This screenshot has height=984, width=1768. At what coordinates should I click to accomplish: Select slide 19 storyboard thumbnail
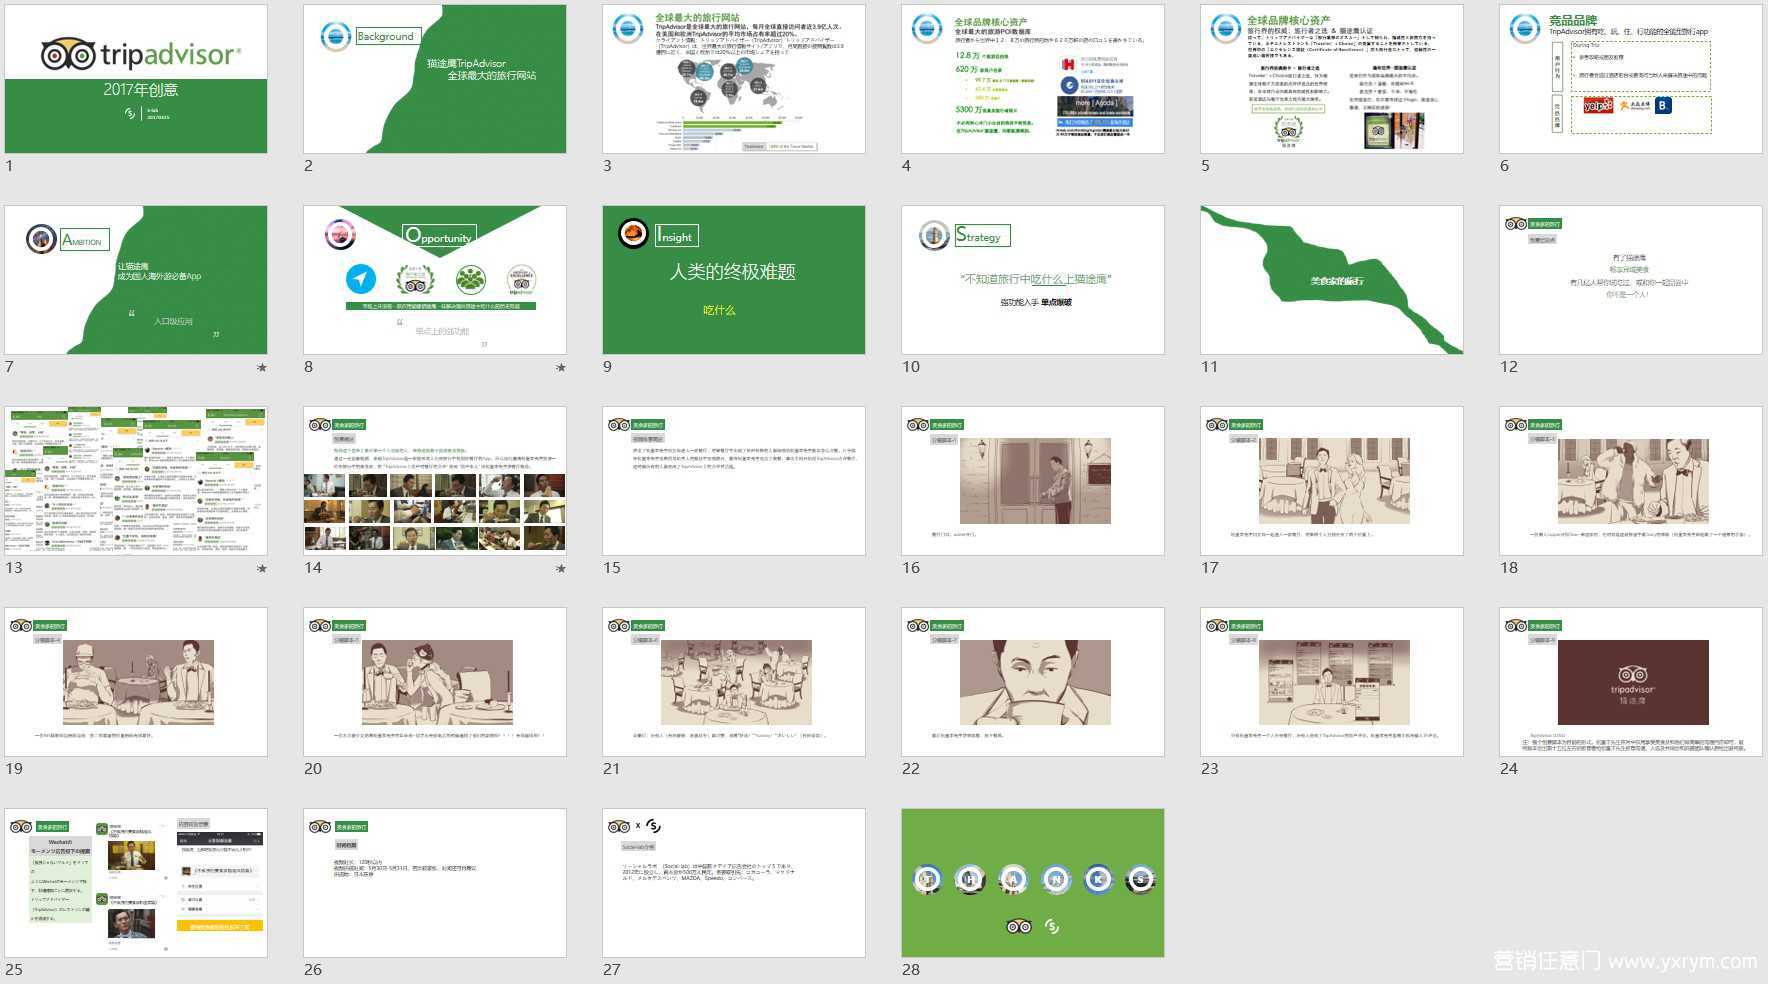[136, 682]
